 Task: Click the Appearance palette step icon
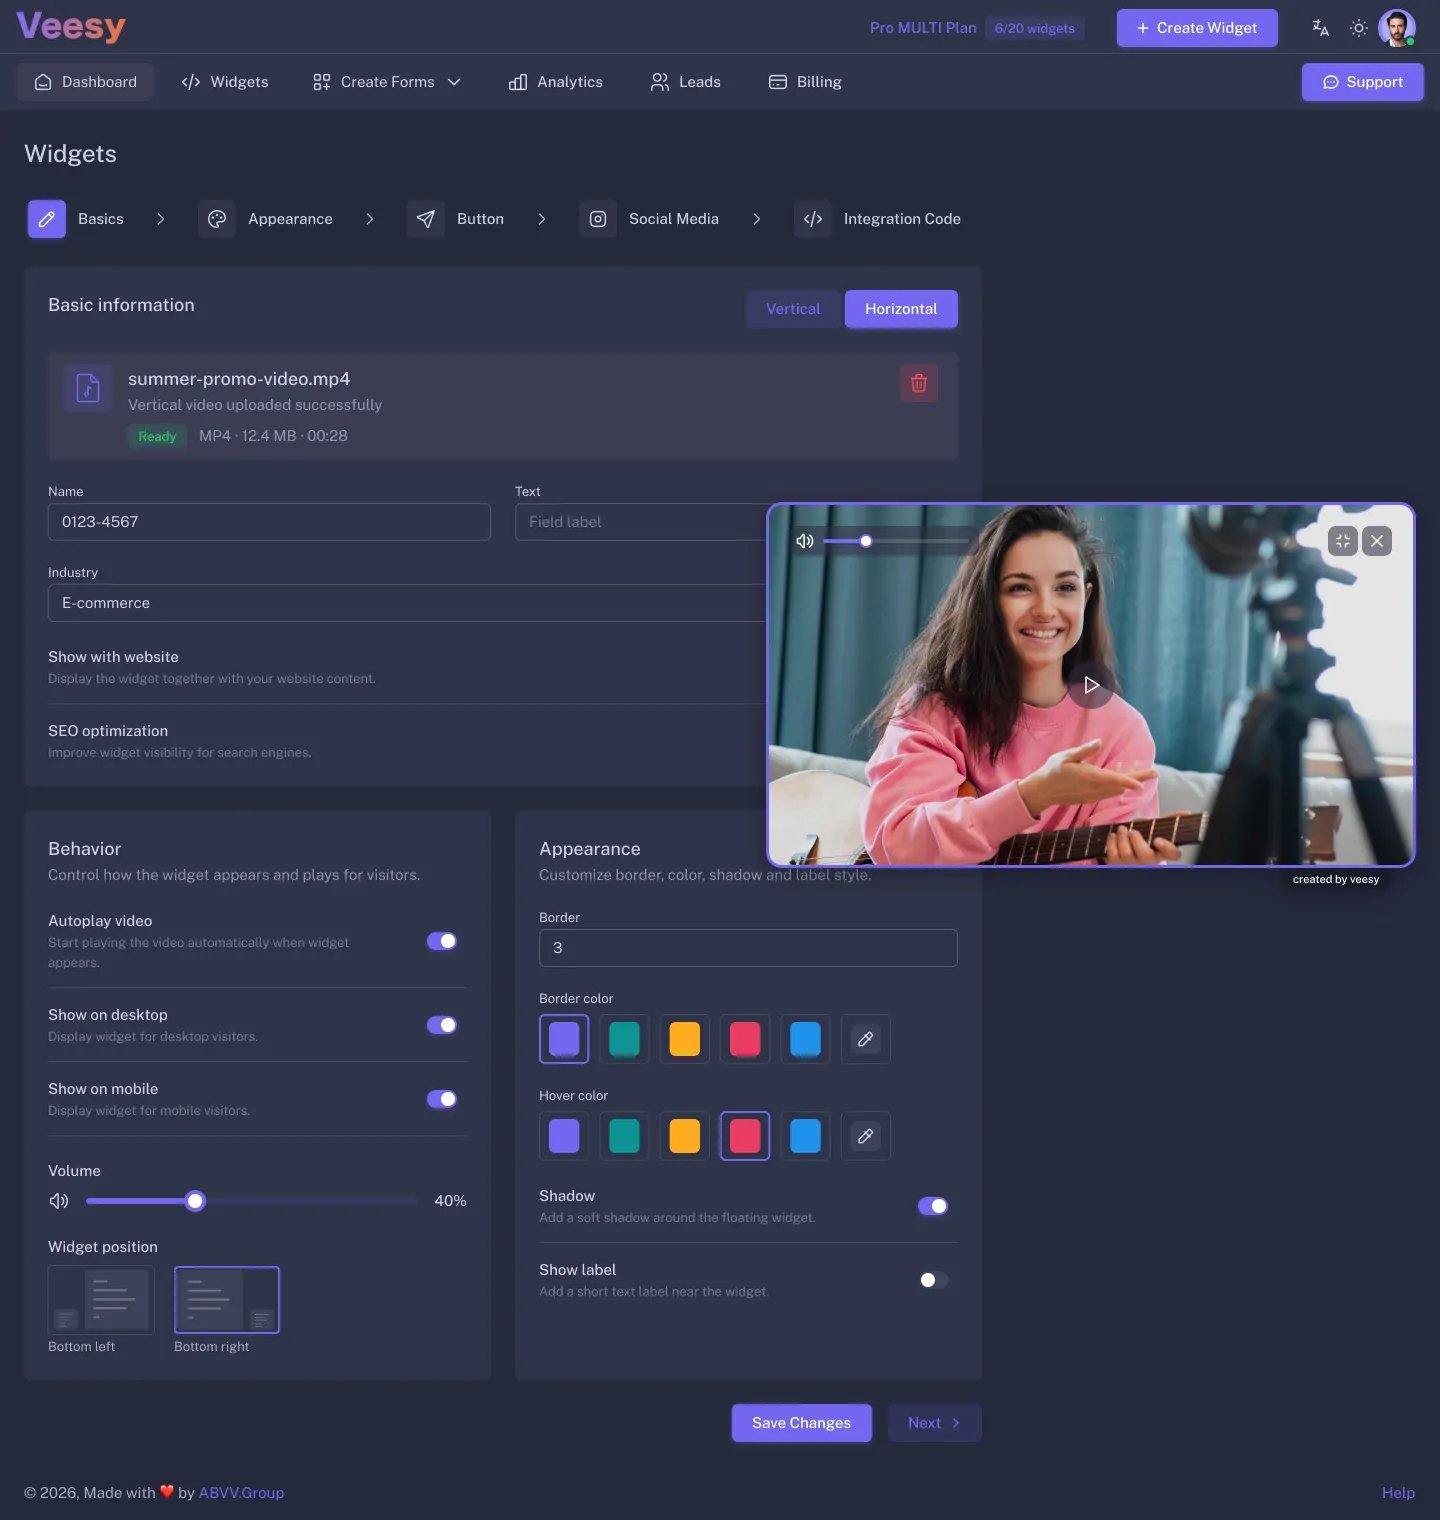[x=217, y=219]
